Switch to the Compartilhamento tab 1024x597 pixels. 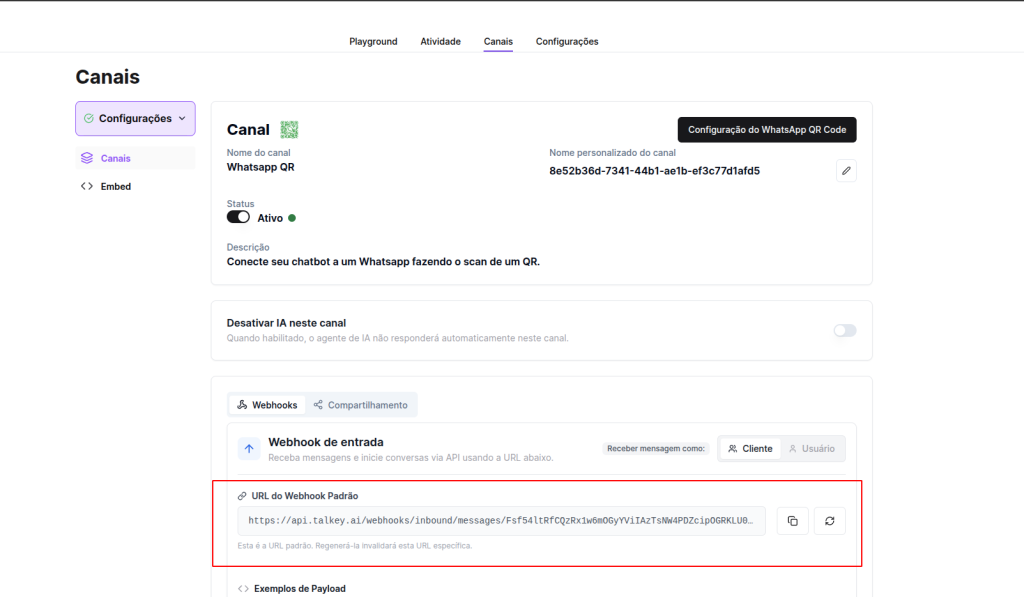point(360,405)
